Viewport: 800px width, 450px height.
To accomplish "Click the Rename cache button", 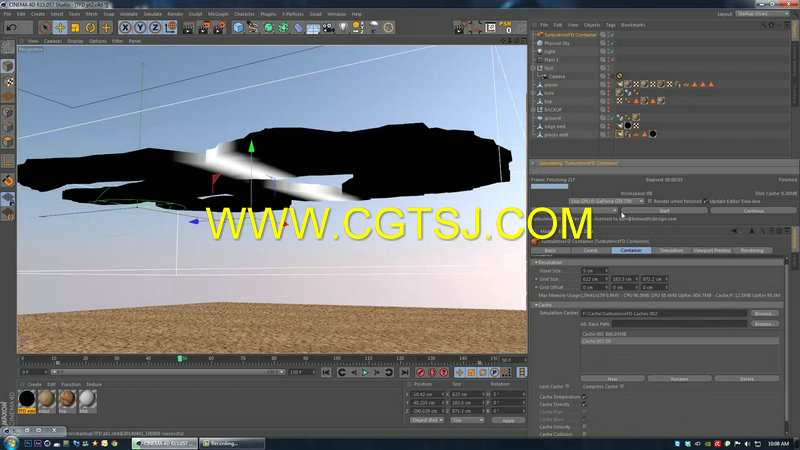I will tap(679, 379).
